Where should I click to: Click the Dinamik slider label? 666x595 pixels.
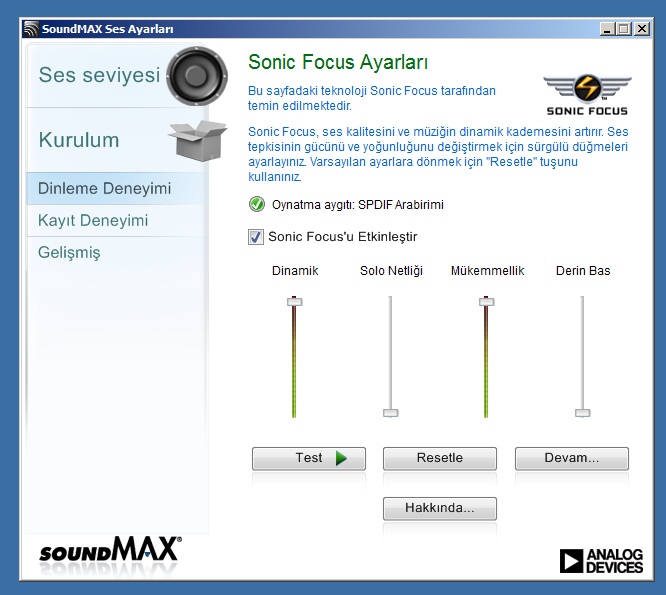295,271
